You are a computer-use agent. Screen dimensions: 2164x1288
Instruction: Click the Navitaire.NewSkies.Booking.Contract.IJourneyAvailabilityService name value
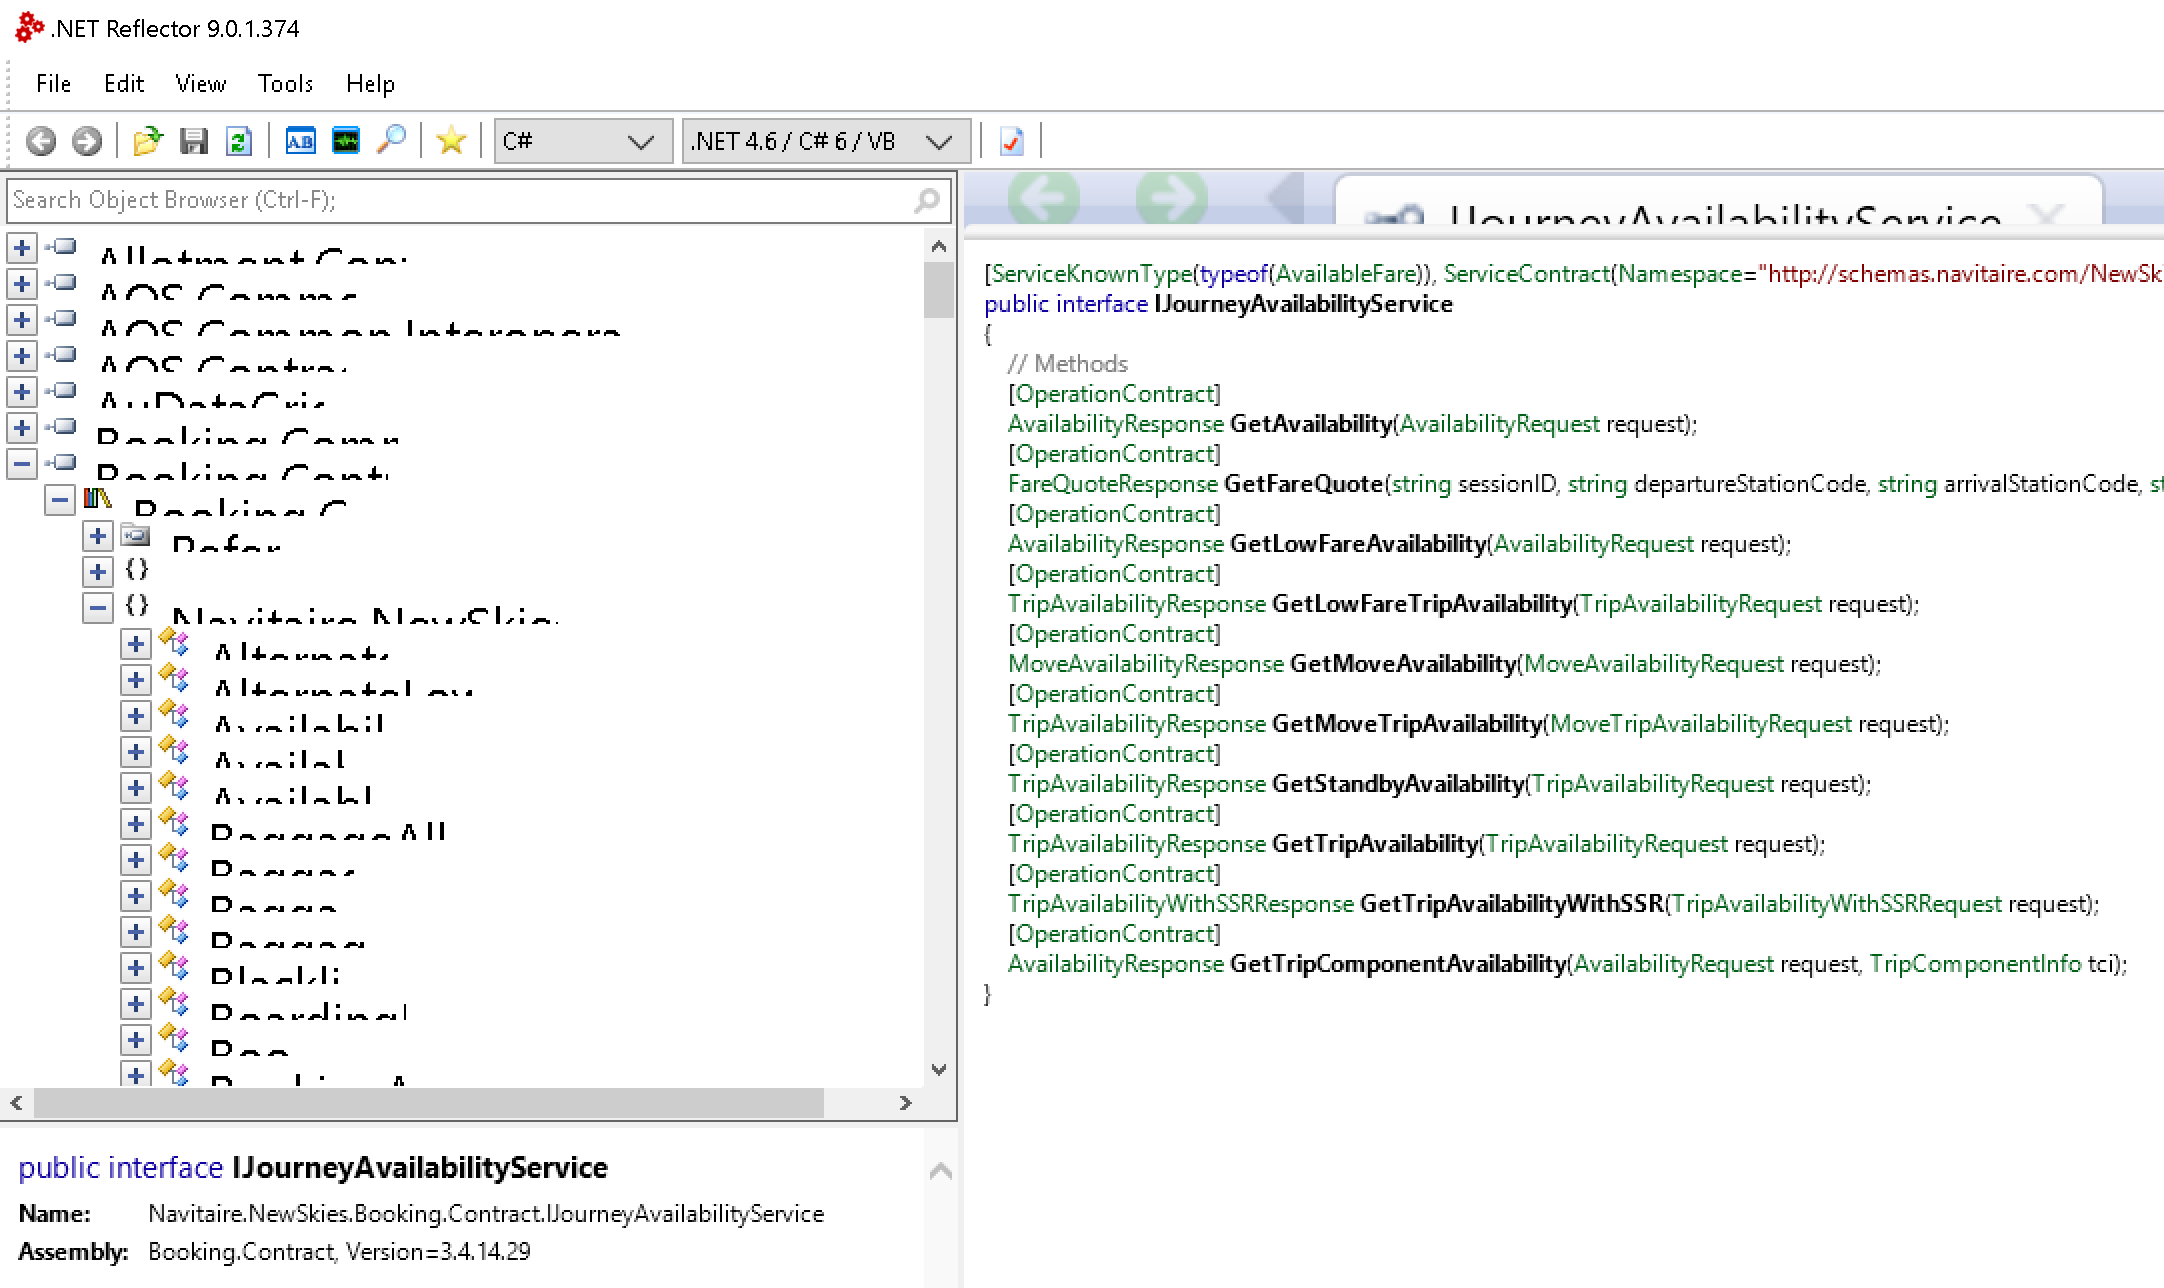(x=486, y=1214)
